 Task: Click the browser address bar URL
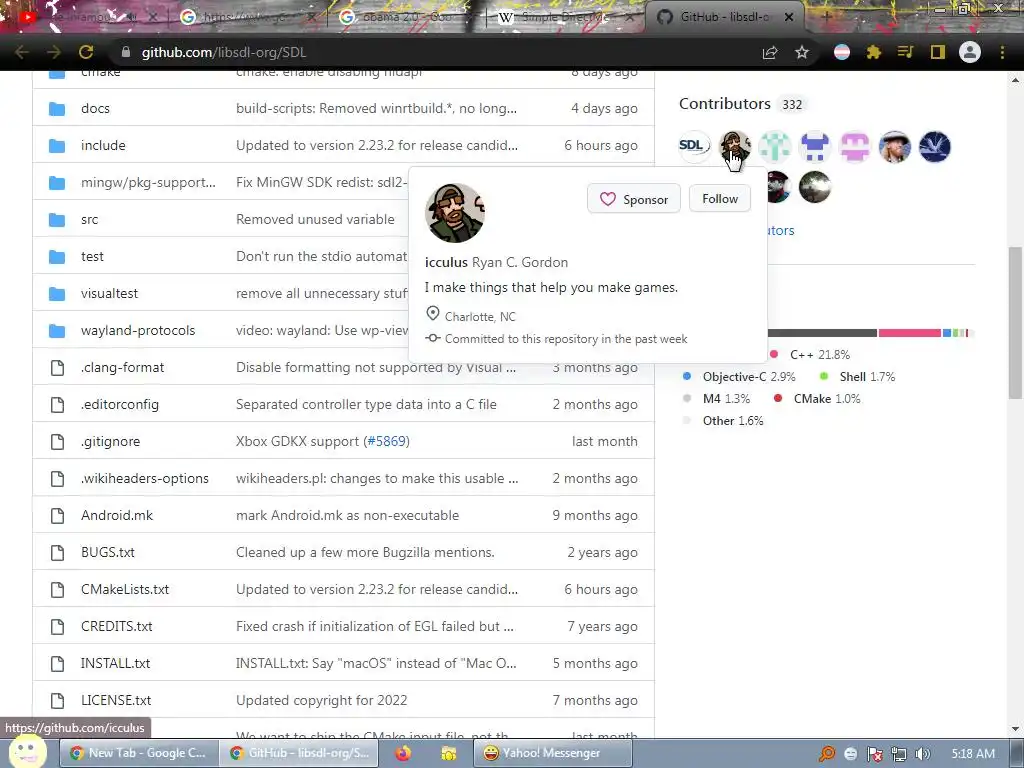(224, 52)
